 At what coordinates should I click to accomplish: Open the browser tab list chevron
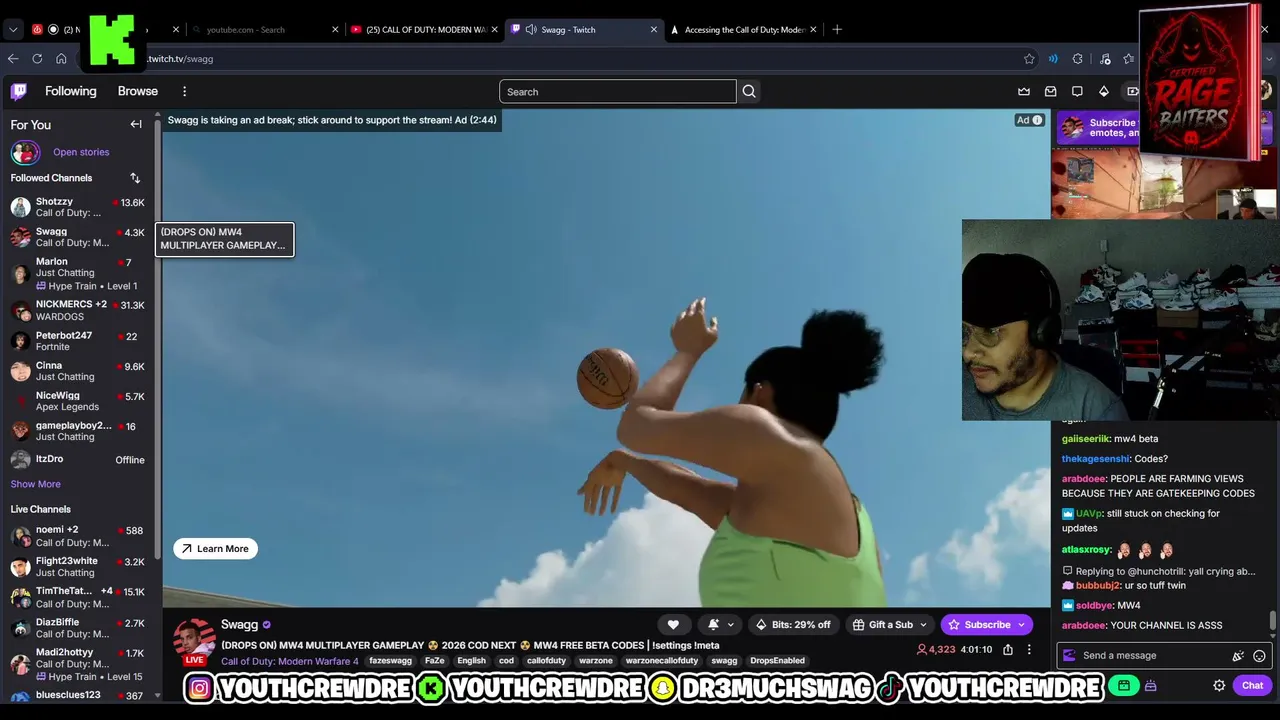pos(13,30)
